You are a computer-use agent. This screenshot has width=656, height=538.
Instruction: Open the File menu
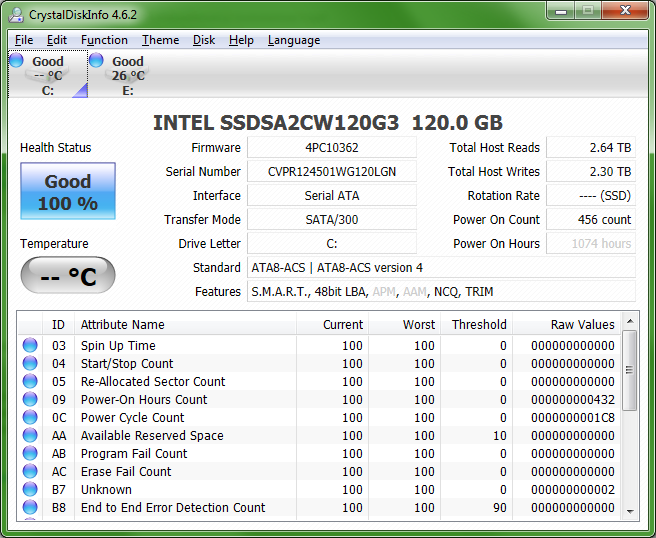coord(24,40)
